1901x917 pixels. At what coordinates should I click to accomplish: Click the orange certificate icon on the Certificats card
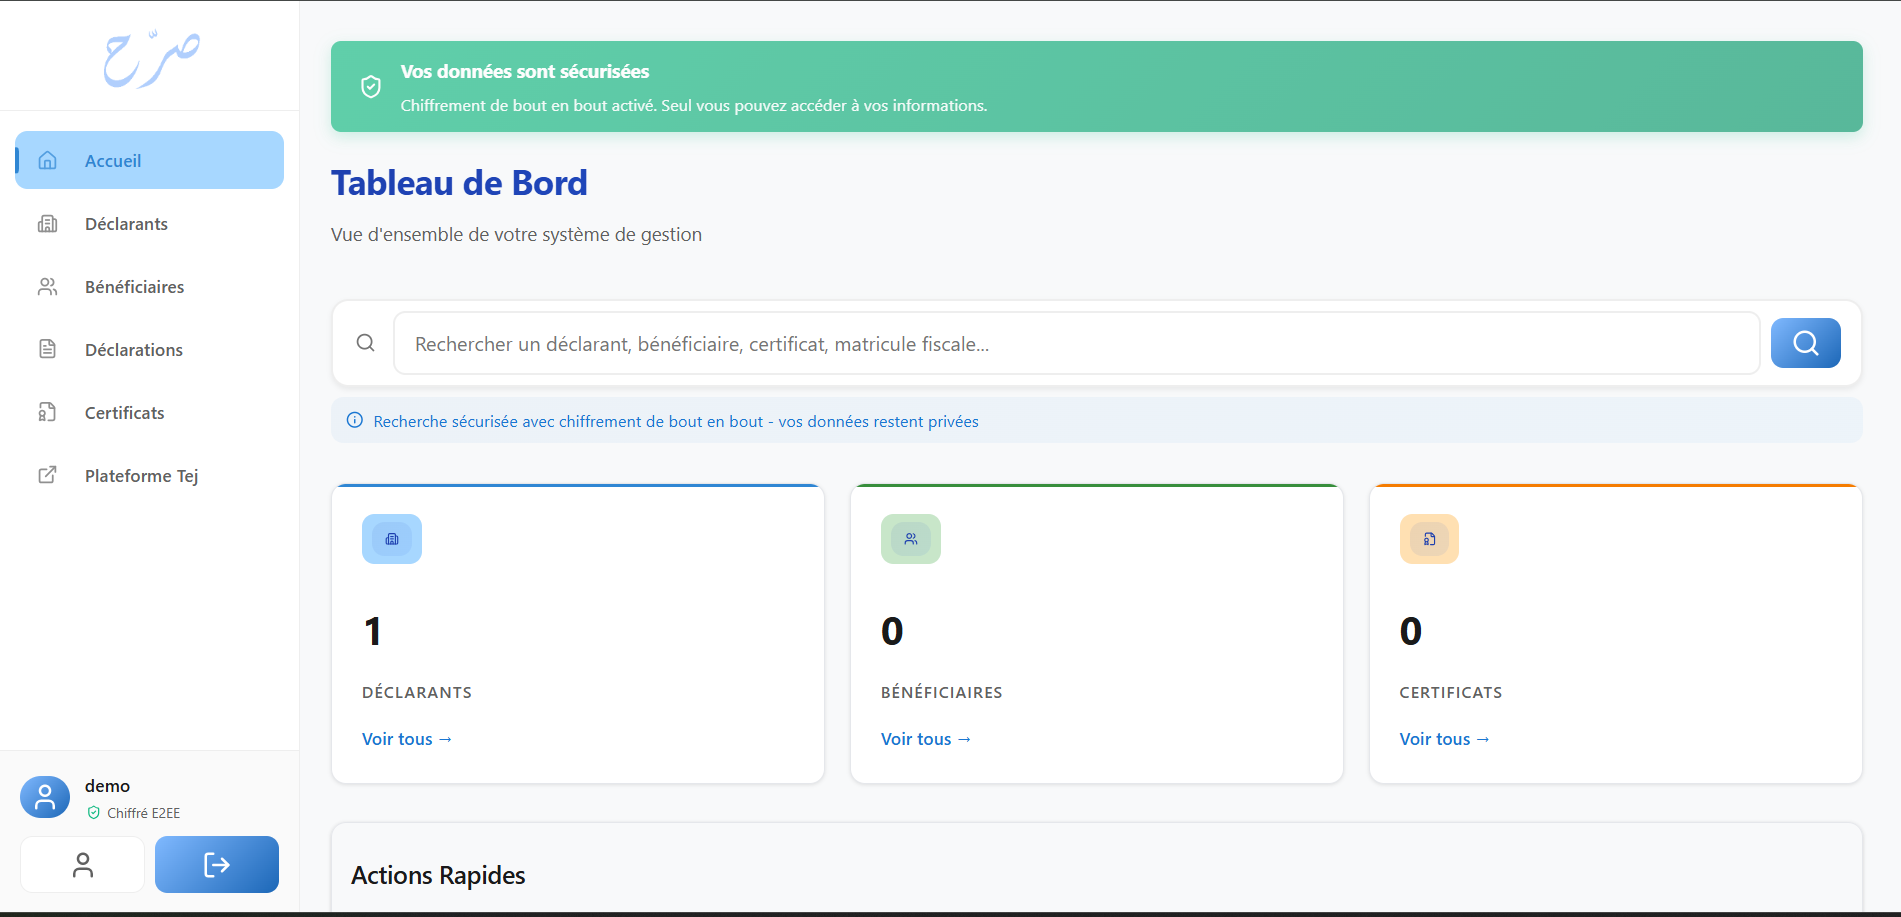click(1429, 539)
